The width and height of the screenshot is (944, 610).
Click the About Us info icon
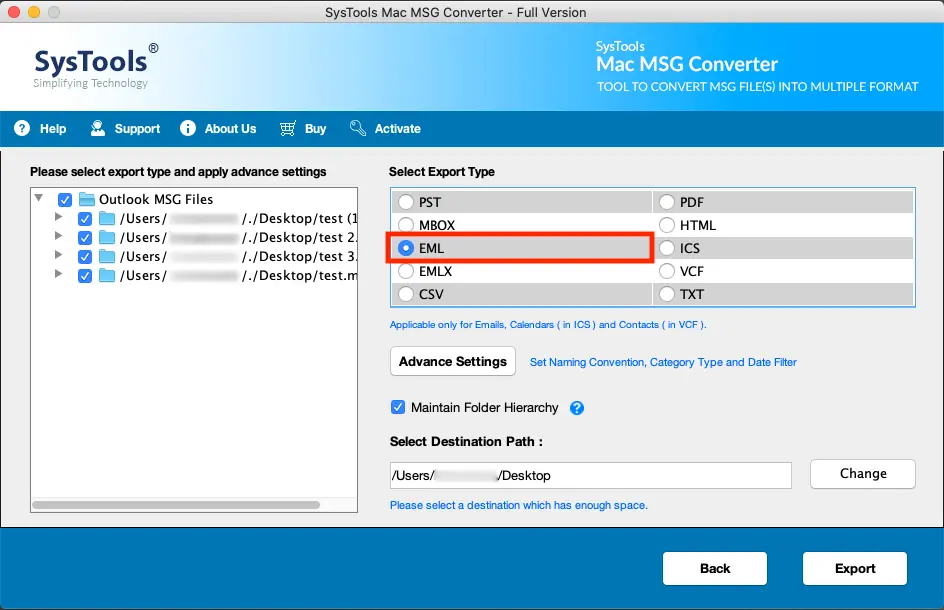click(x=187, y=128)
